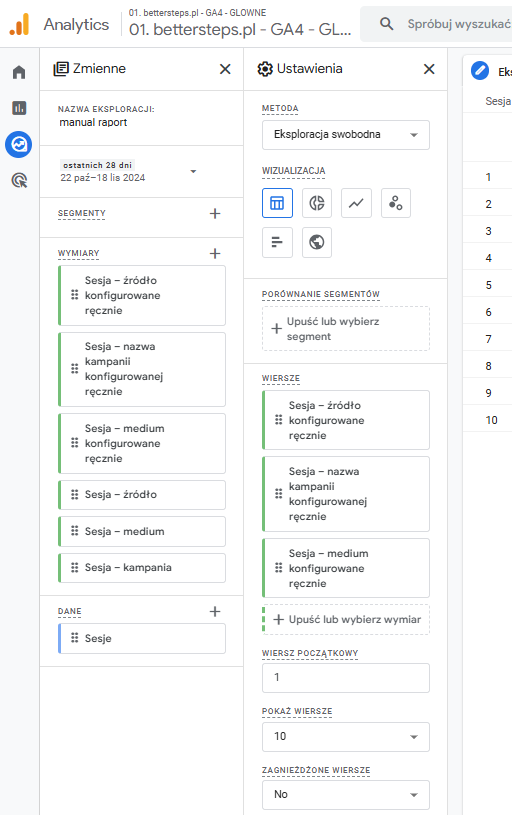This screenshot has width=512, height=815.
Task: Grab drag handle of Sesja – źródło dimension
Action: pyautogui.click(x=74, y=494)
